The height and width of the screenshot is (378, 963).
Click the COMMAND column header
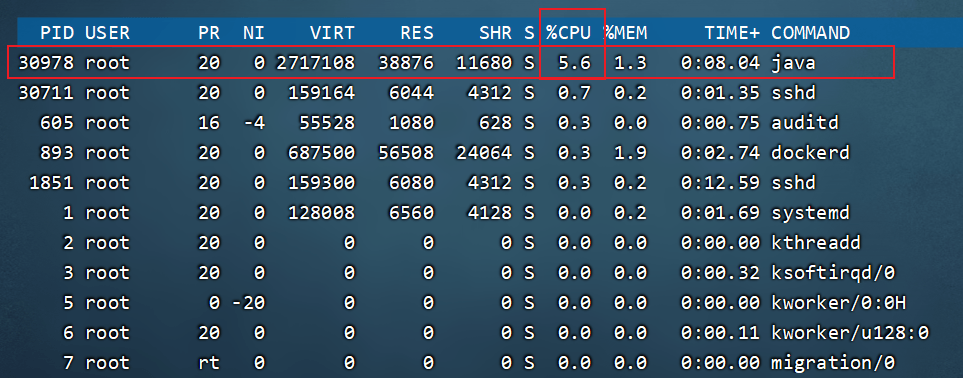tap(811, 33)
